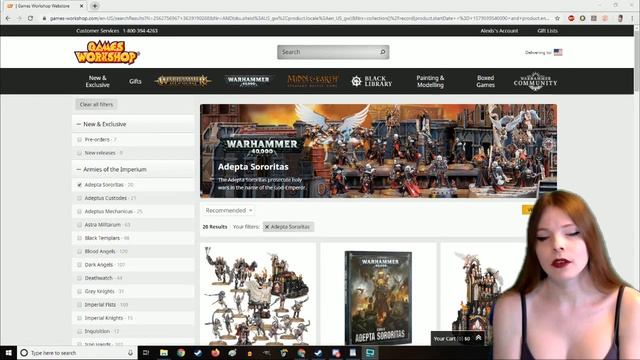Open the Warhammer Community logo link
This screenshot has height=360, width=640.
click(x=535, y=81)
